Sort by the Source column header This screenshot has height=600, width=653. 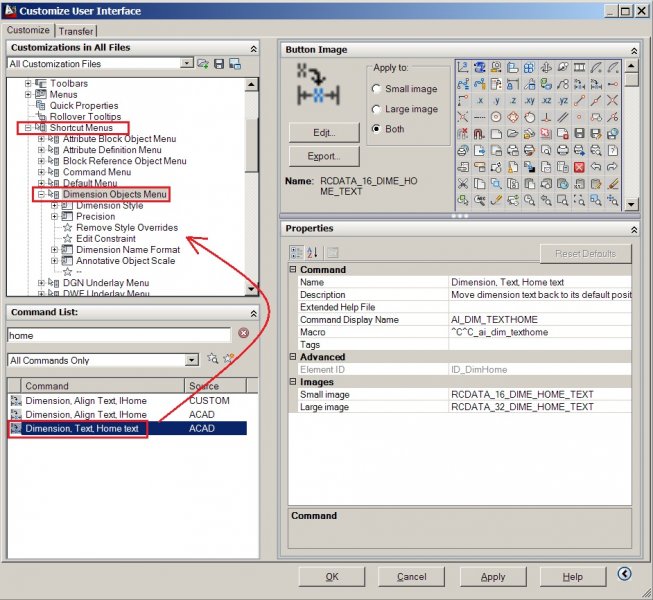(x=215, y=386)
